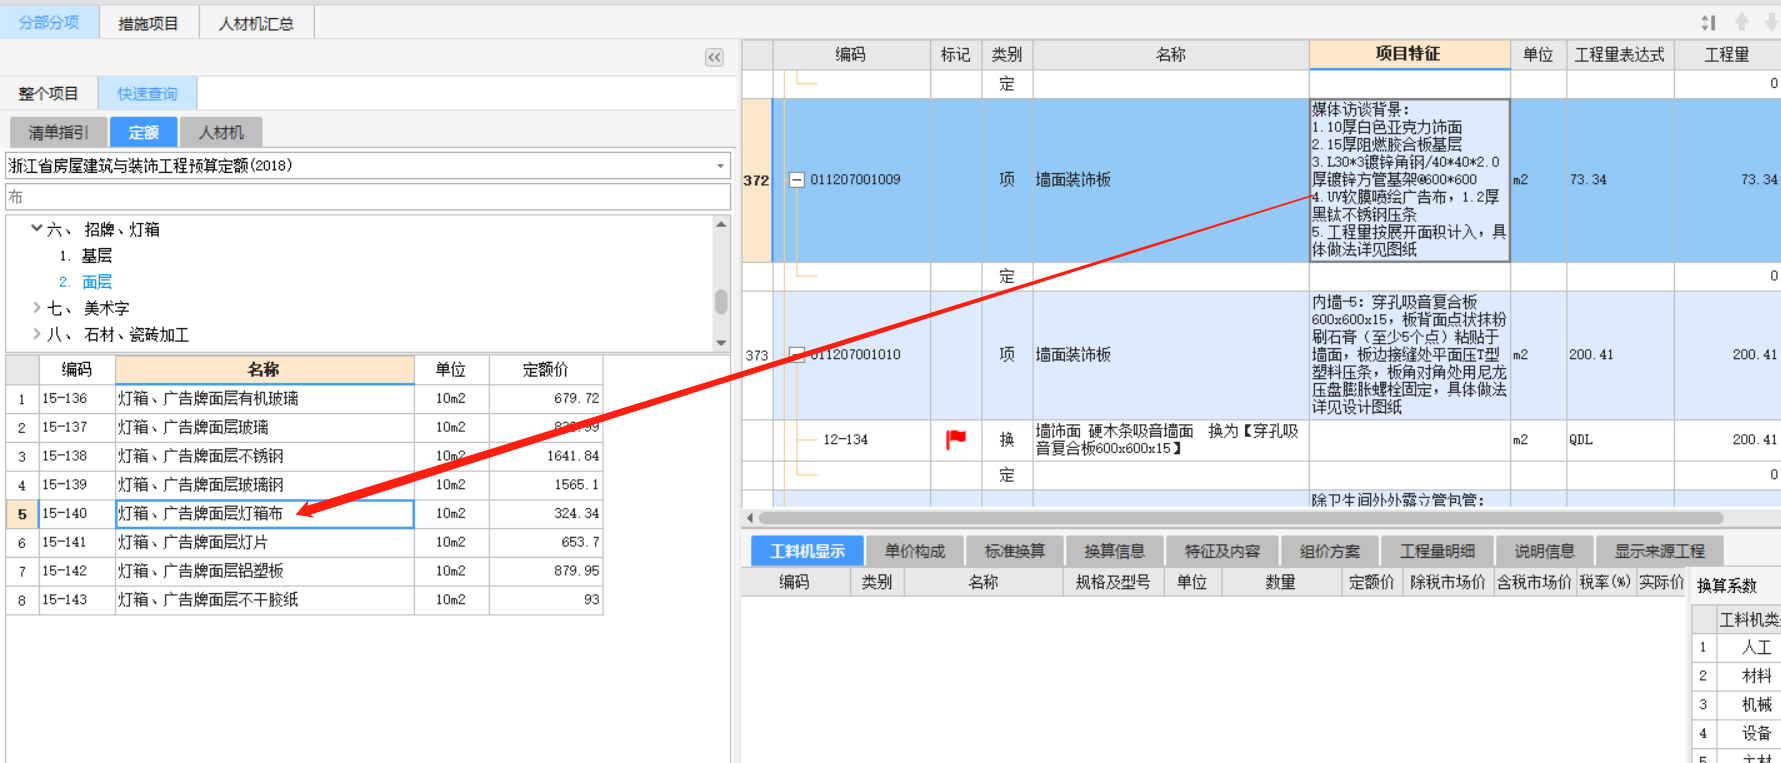
Task: Open the 人材机汇总 tab
Action: tap(256, 23)
